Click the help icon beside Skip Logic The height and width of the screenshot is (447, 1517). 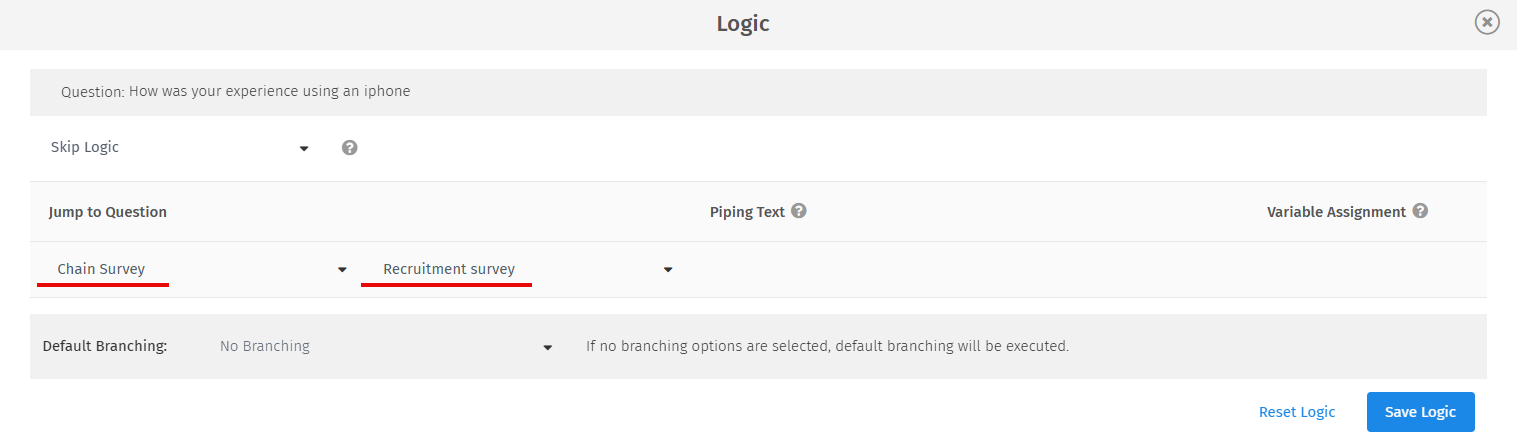(x=350, y=148)
